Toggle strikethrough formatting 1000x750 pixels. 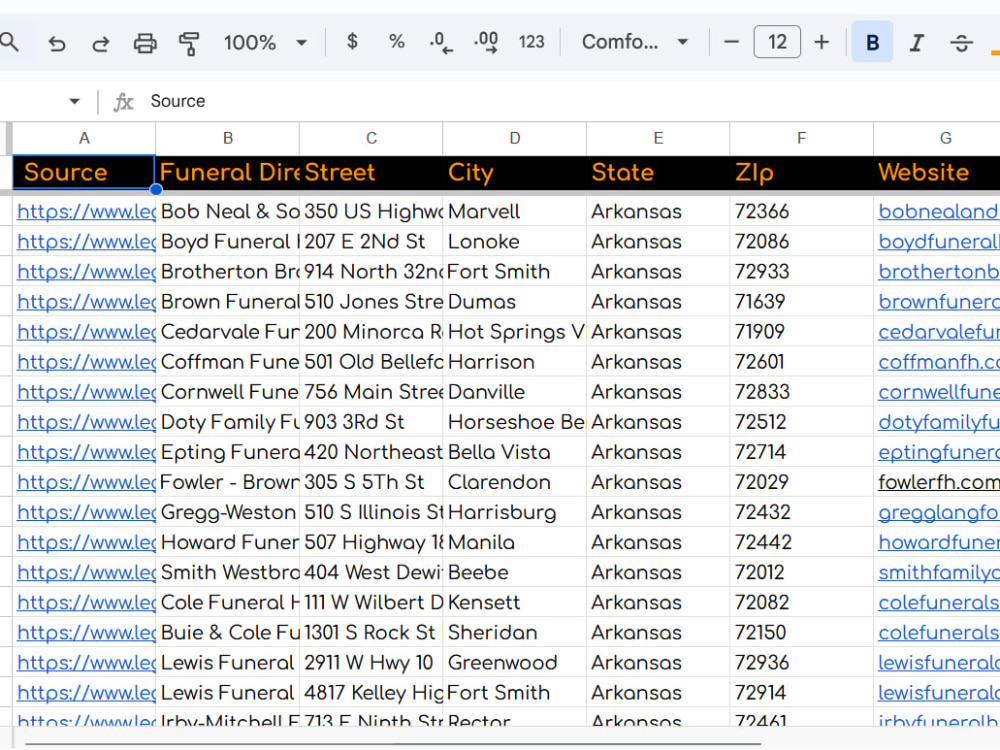[x=962, y=43]
